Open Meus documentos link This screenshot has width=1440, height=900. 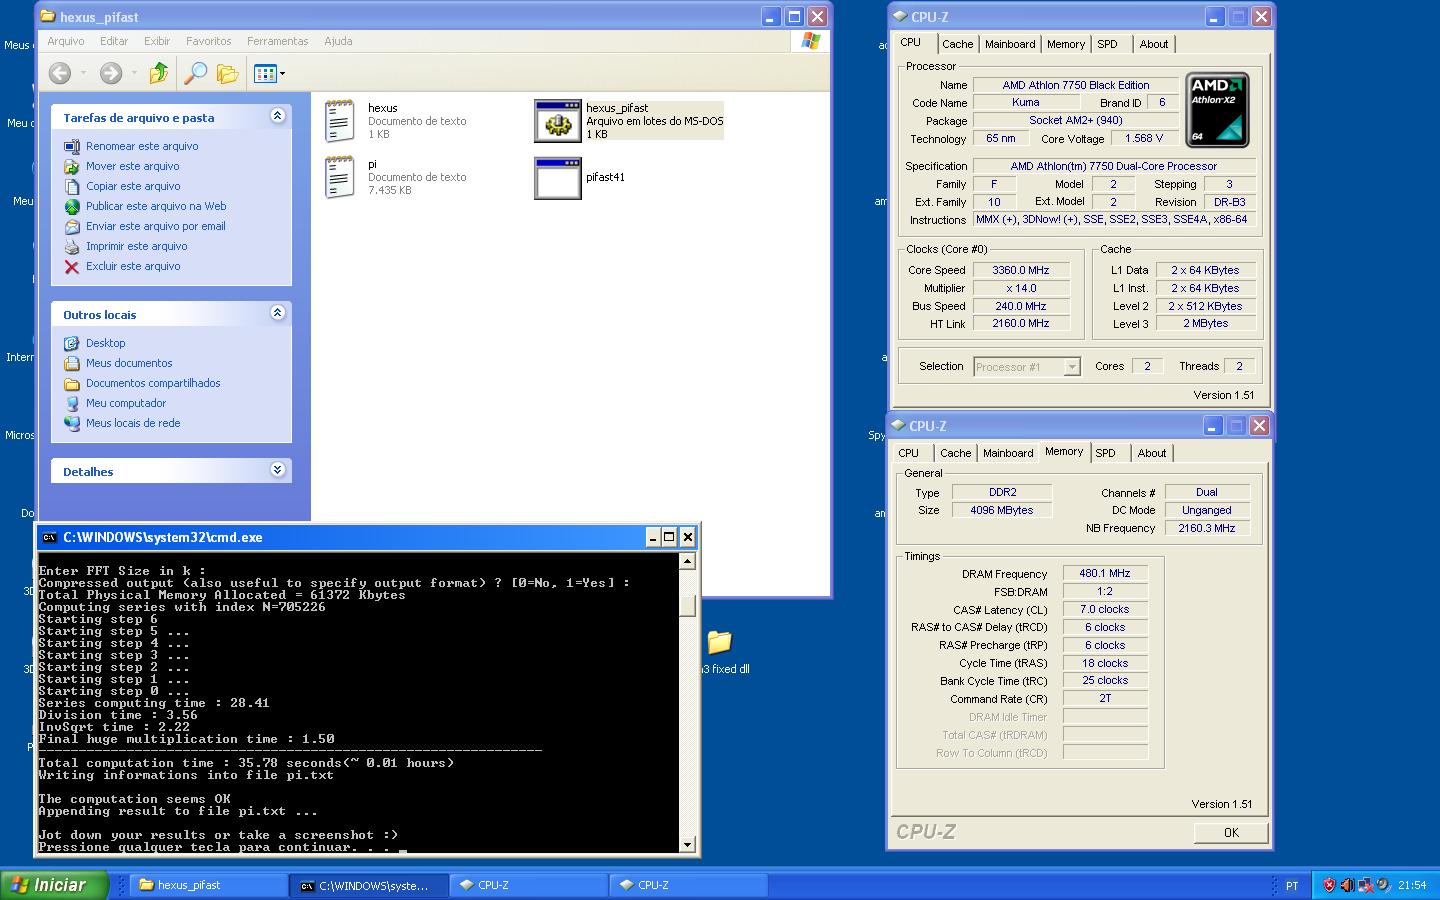point(129,363)
